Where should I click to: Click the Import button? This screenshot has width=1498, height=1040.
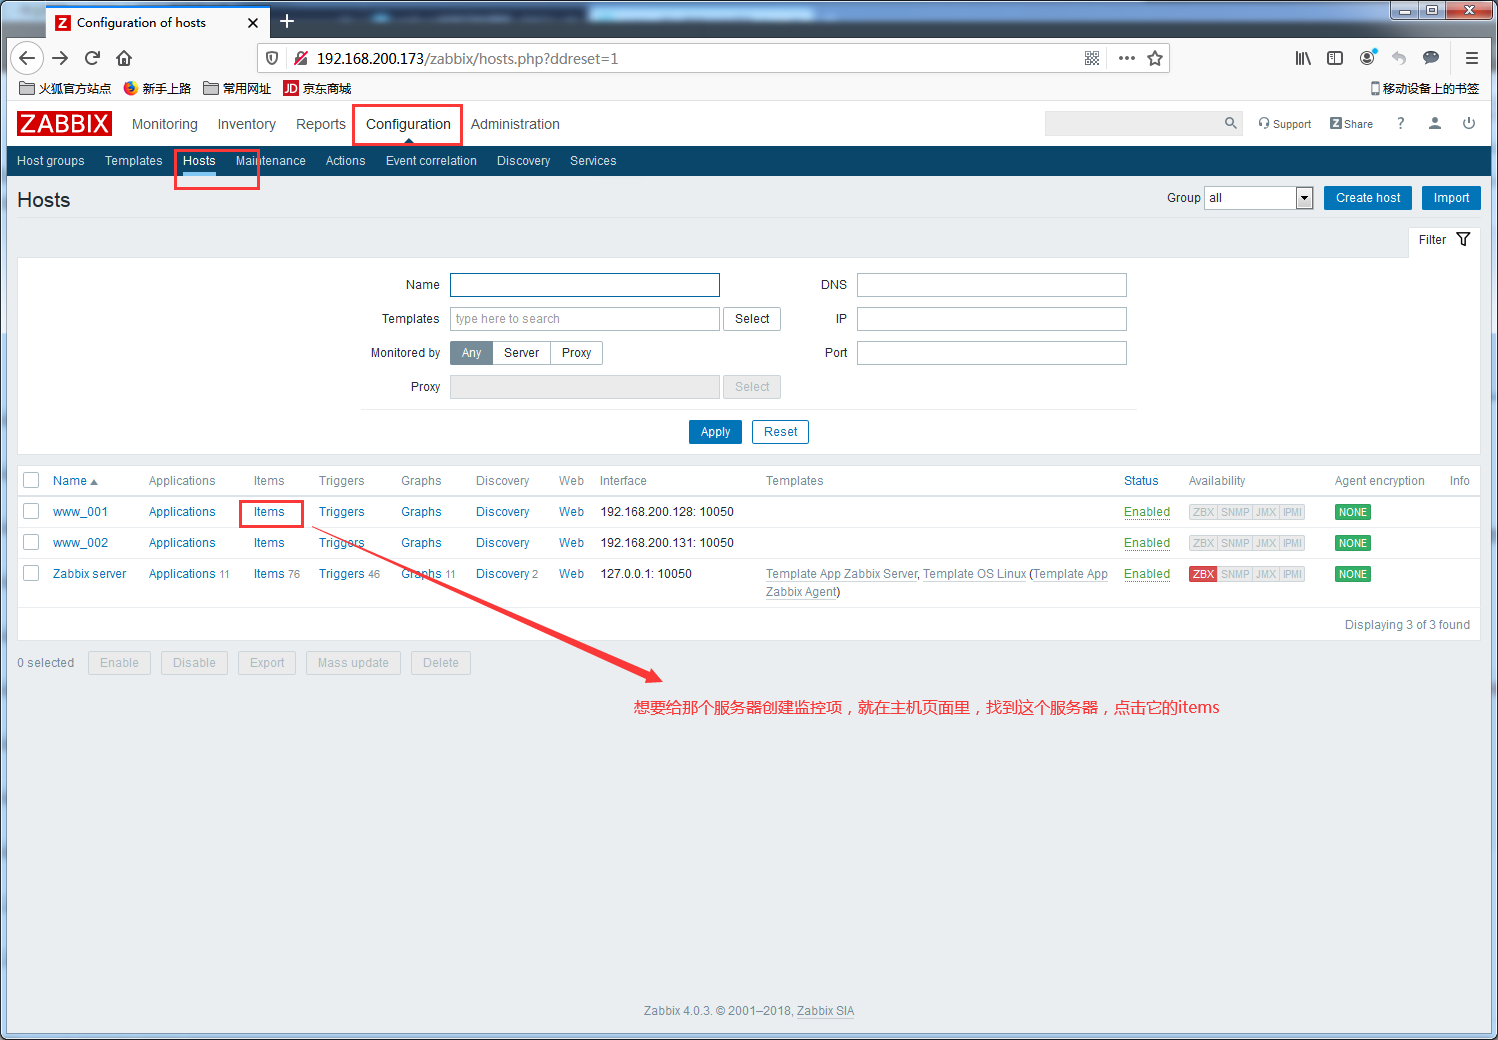(x=1451, y=198)
